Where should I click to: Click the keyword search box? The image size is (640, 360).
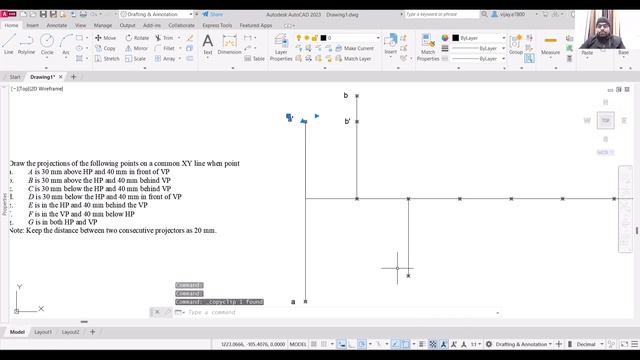[442, 14]
